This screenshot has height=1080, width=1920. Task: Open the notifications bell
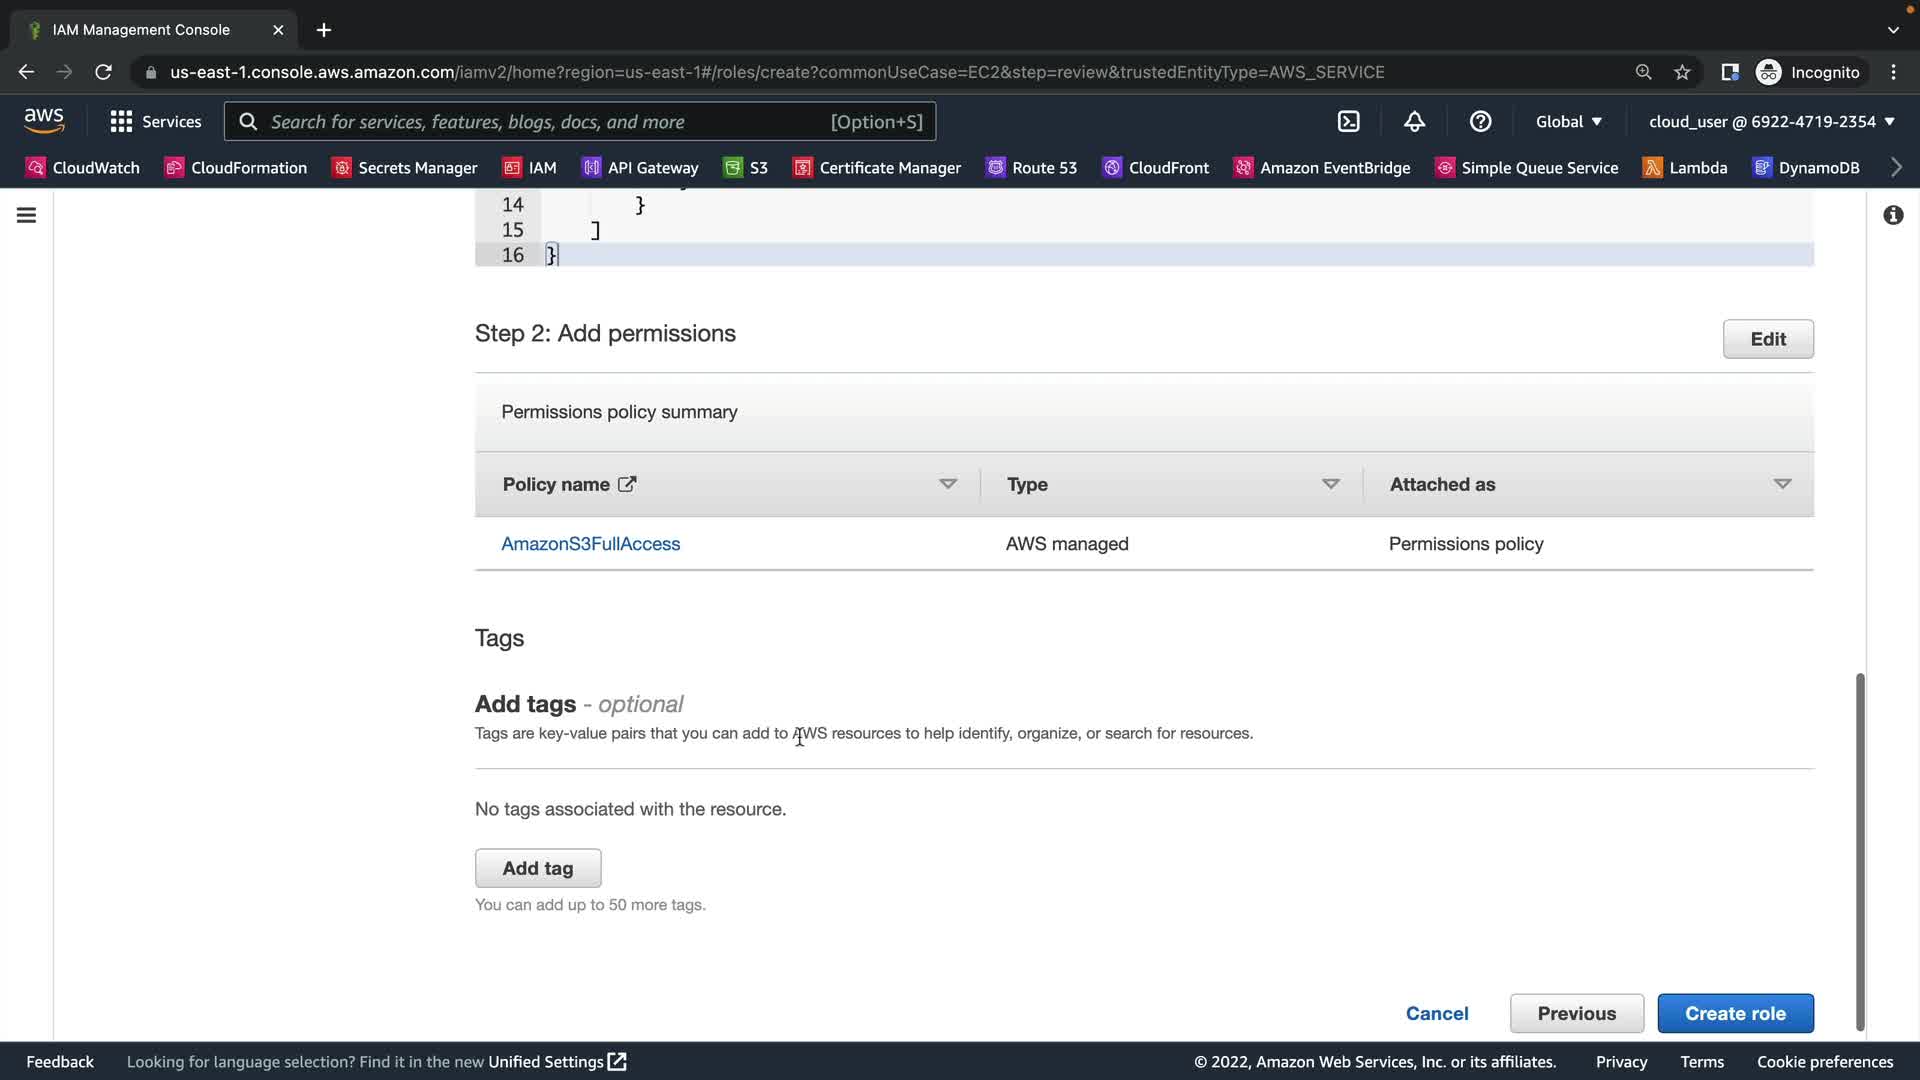(1414, 121)
